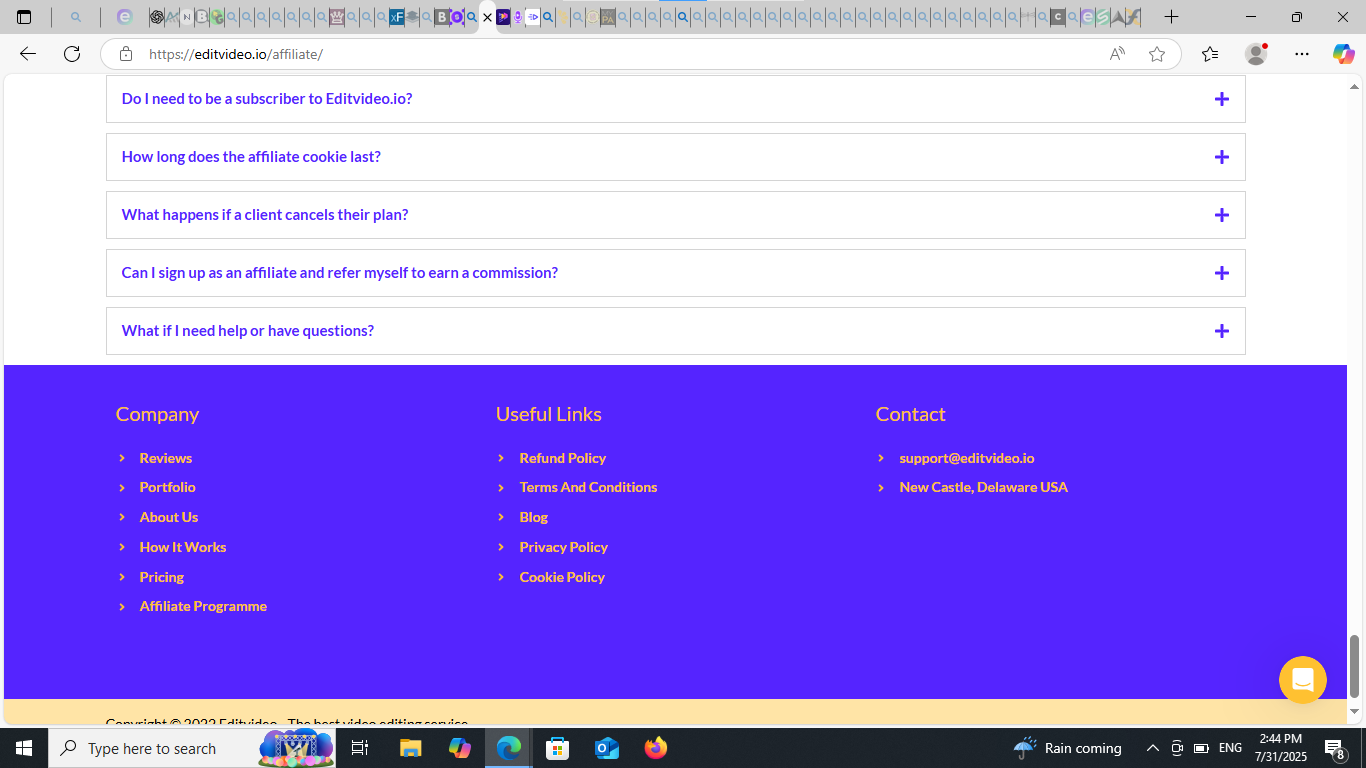Show hidden system tray icons
The width and height of the screenshot is (1366, 768).
point(1152,748)
